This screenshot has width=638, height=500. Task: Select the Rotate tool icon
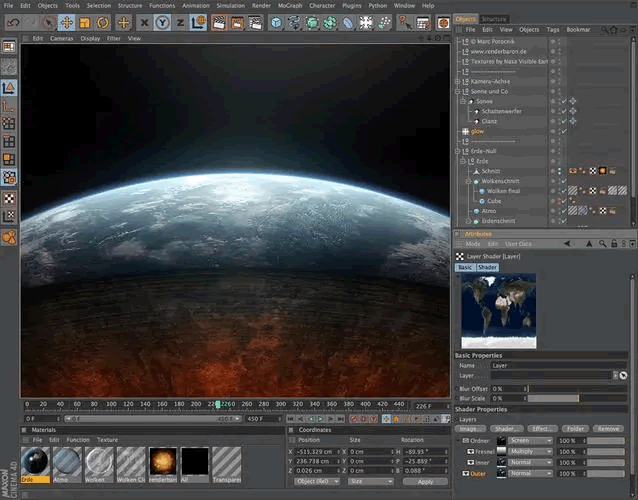point(102,22)
